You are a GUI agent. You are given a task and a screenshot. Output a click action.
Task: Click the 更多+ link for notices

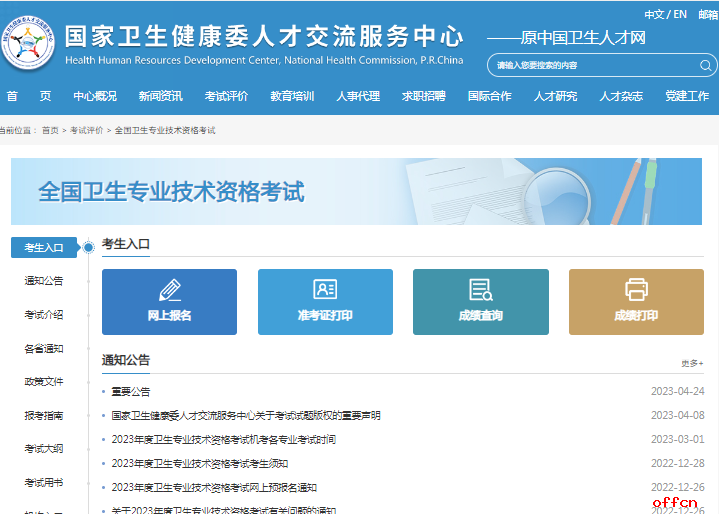(x=692, y=364)
